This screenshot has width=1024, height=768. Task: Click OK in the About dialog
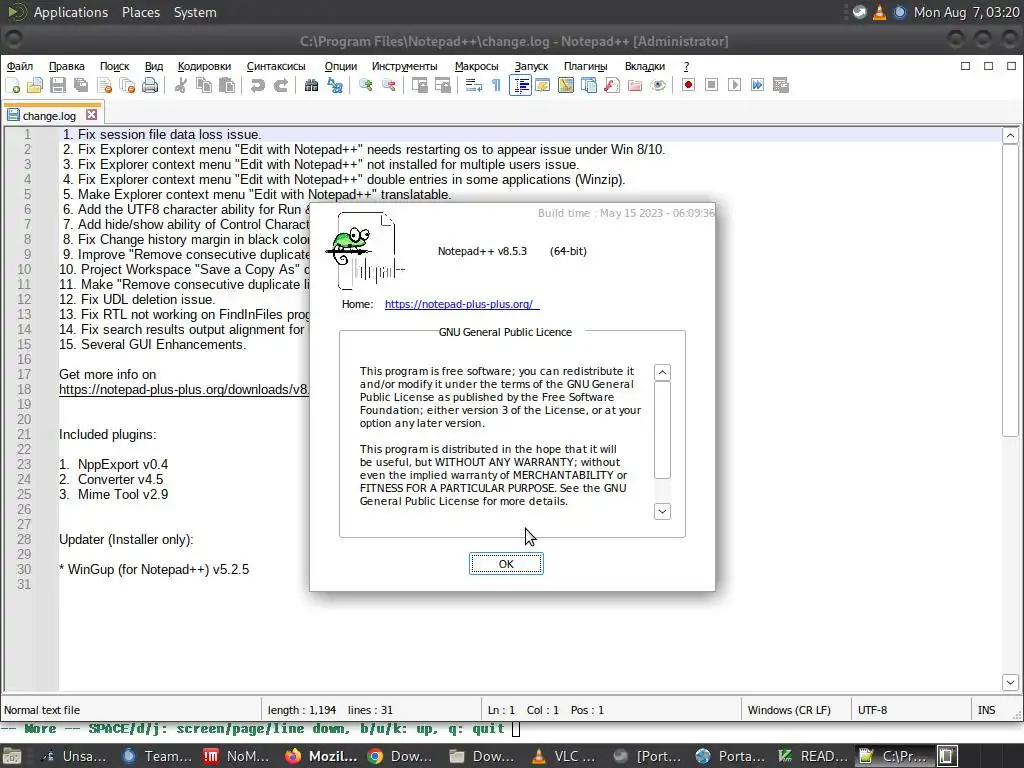(506, 564)
